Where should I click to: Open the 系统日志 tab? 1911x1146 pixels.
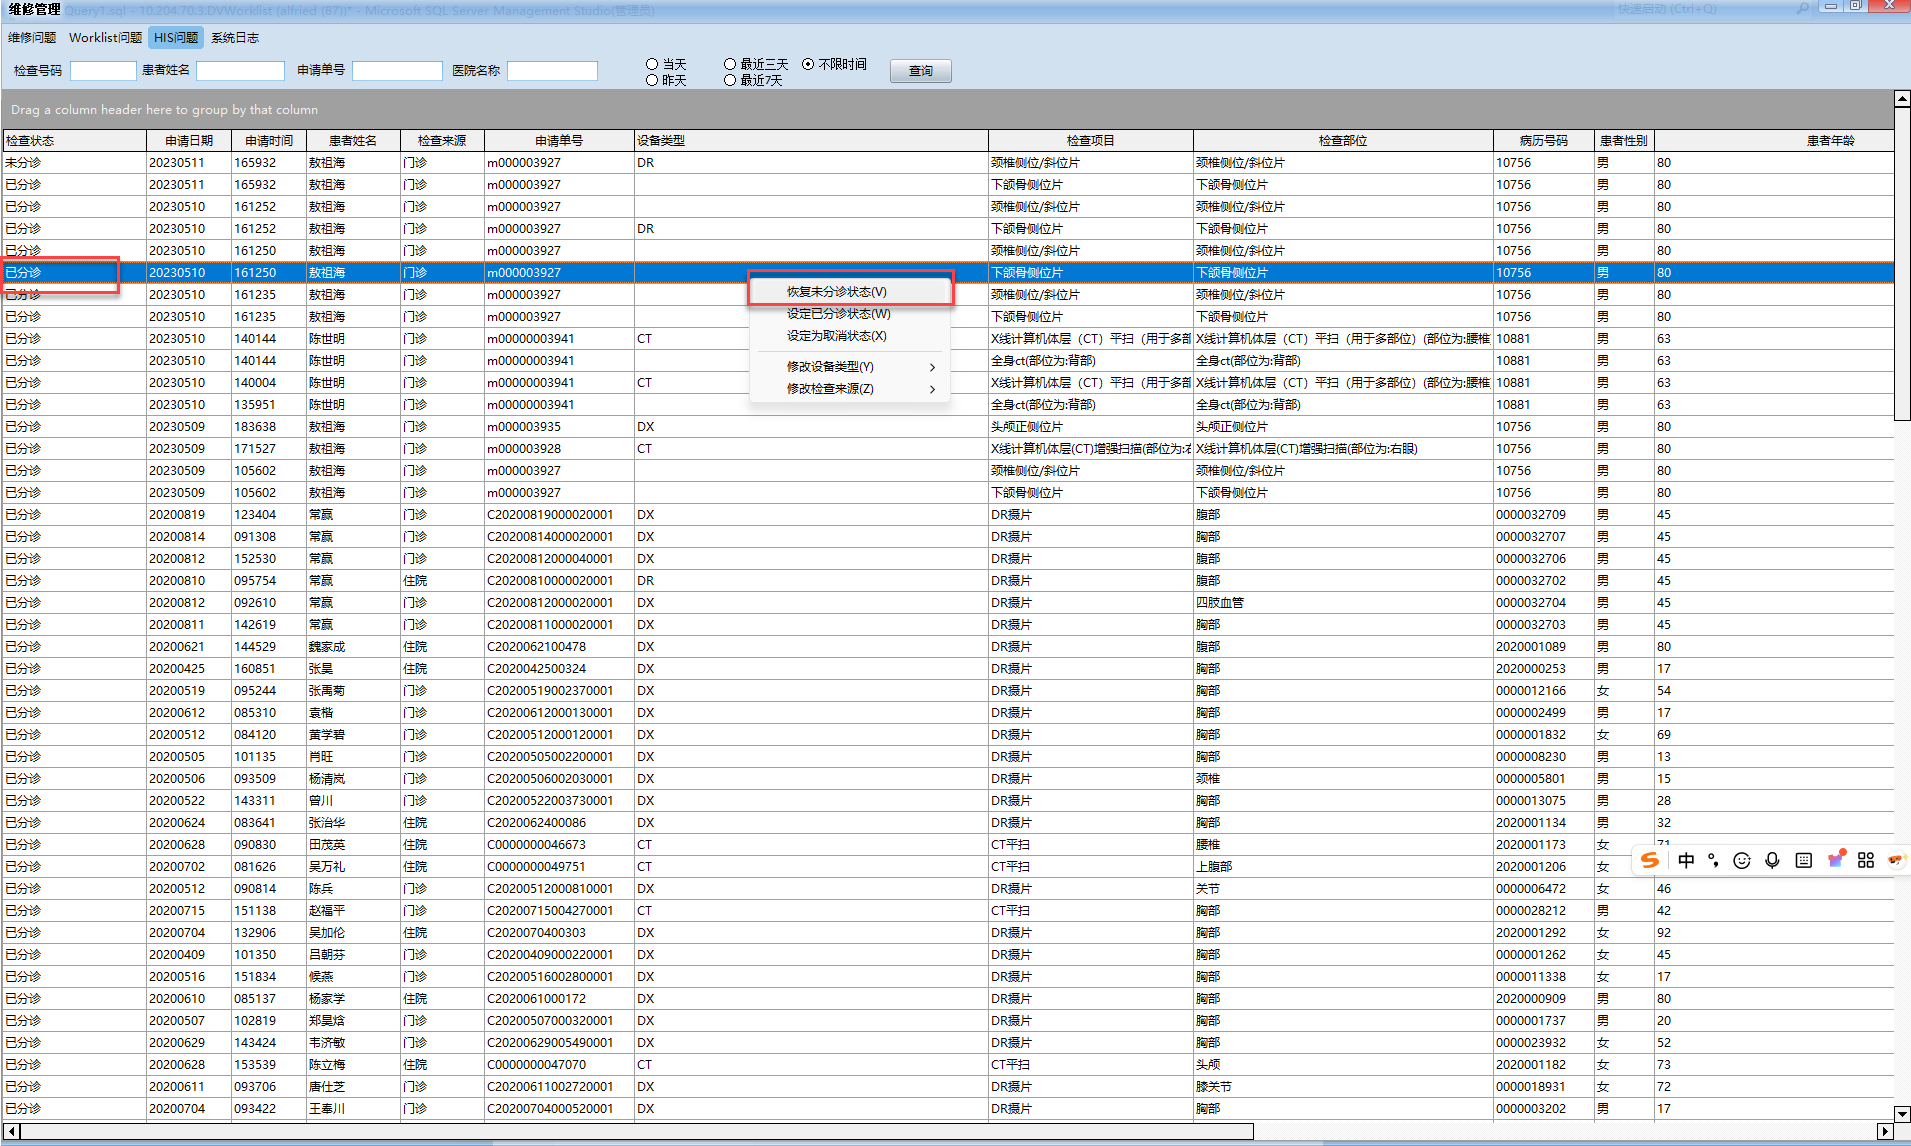coord(235,38)
